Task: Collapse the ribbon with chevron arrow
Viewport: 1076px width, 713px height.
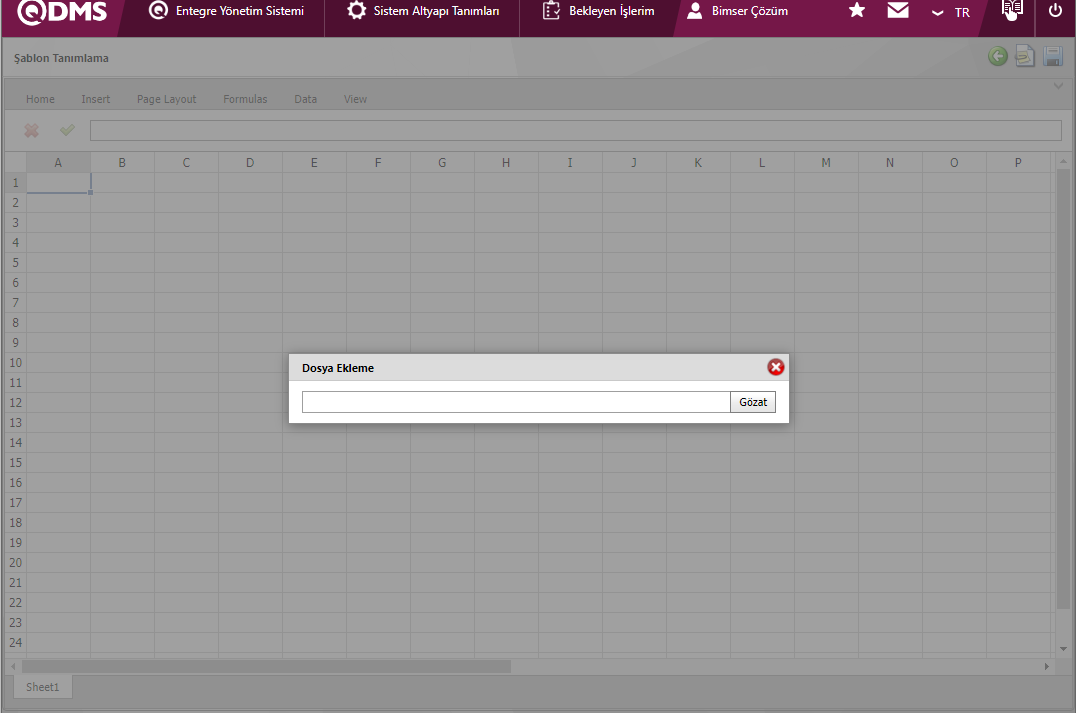Action: [1059, 87]
